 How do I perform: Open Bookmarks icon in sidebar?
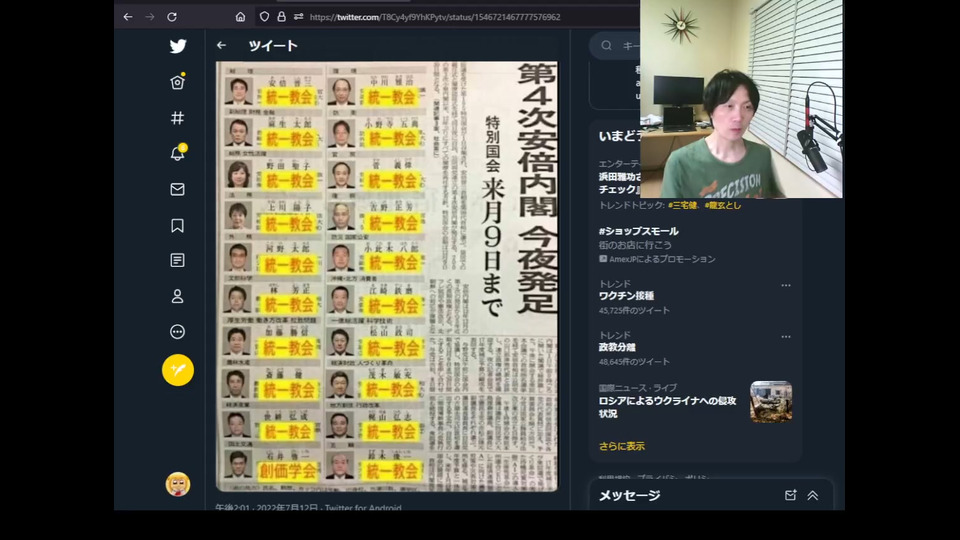[x=178, y=225]
